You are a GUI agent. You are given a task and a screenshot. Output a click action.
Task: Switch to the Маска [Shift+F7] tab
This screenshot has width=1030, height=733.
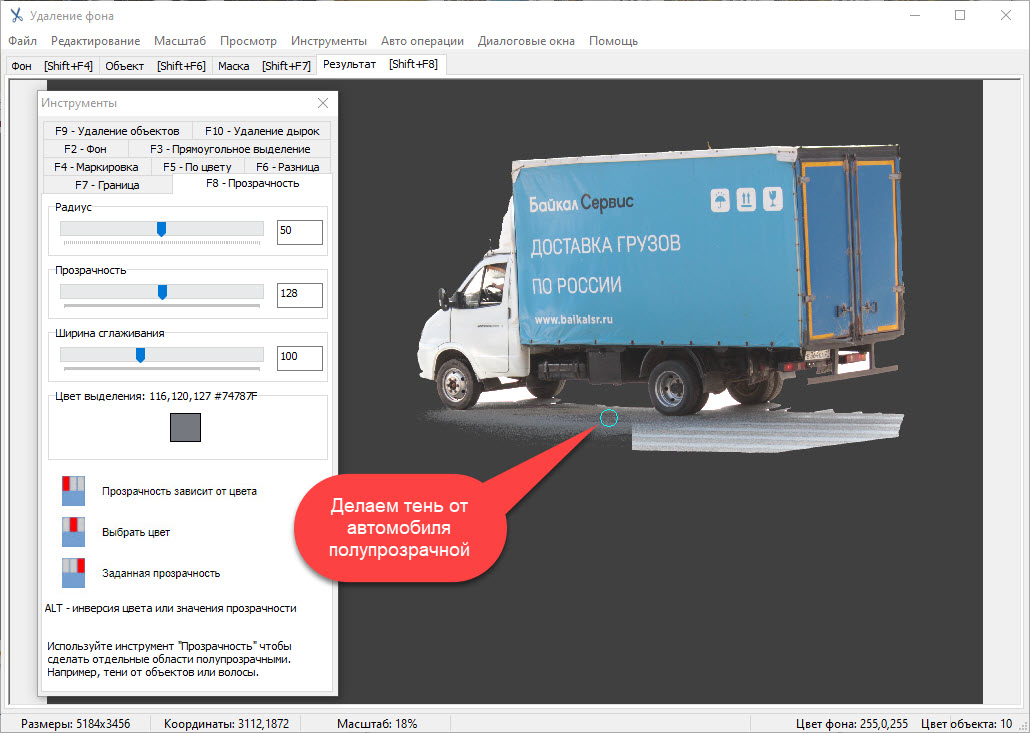pos(264,66)
